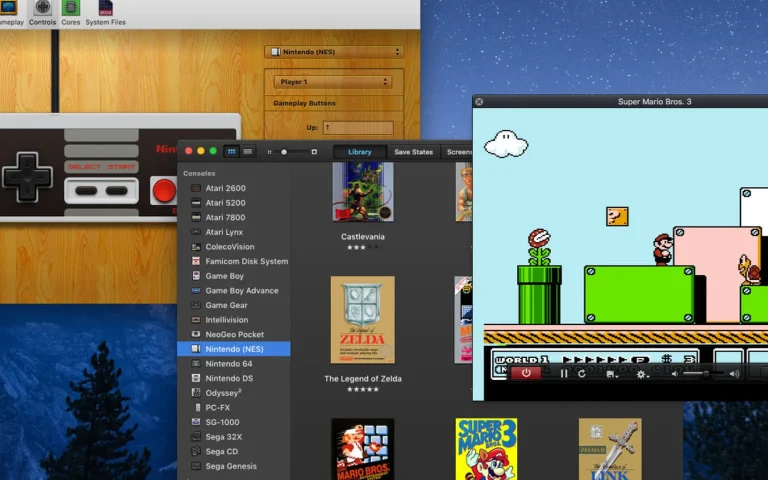
Task: Click the START button on controller image
Action: pyautogui.click(x=117, y=191)
